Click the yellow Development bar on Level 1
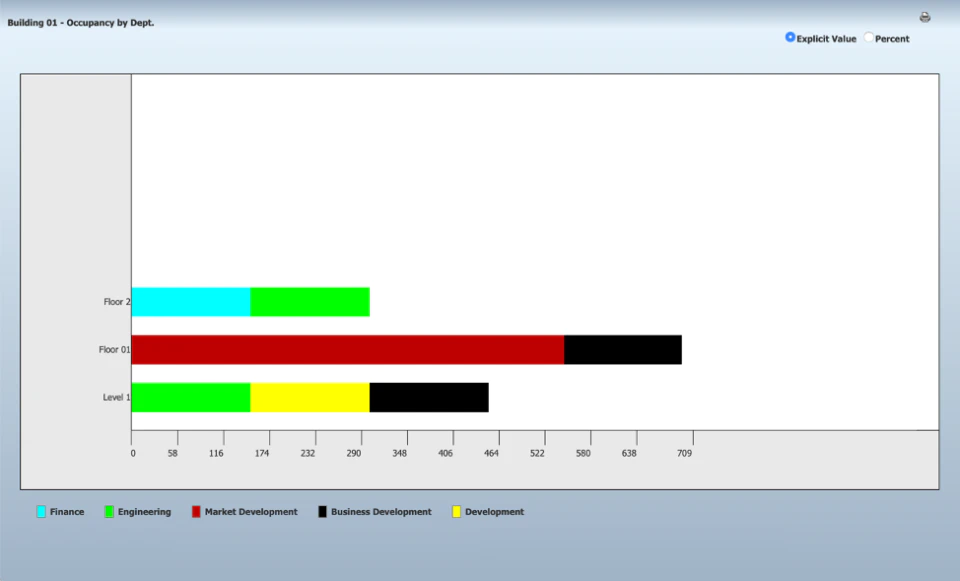The image size is (960, 581). point(310,397)
